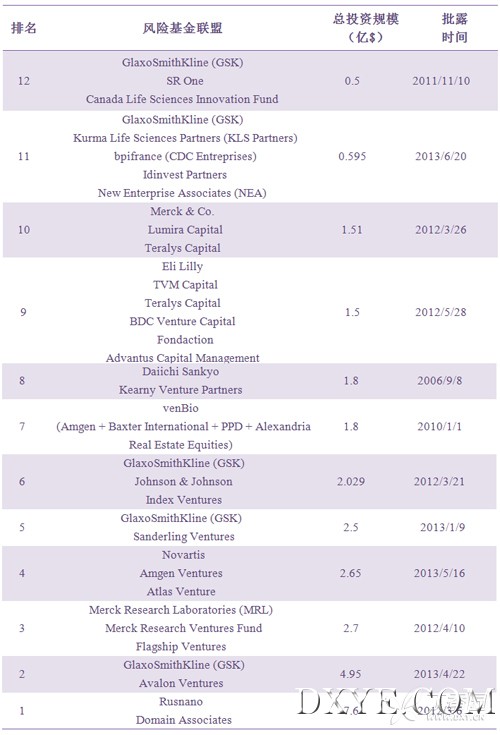
Task: Select Kurma Life Sciences Partners entry
Action: tap(185, 138)
